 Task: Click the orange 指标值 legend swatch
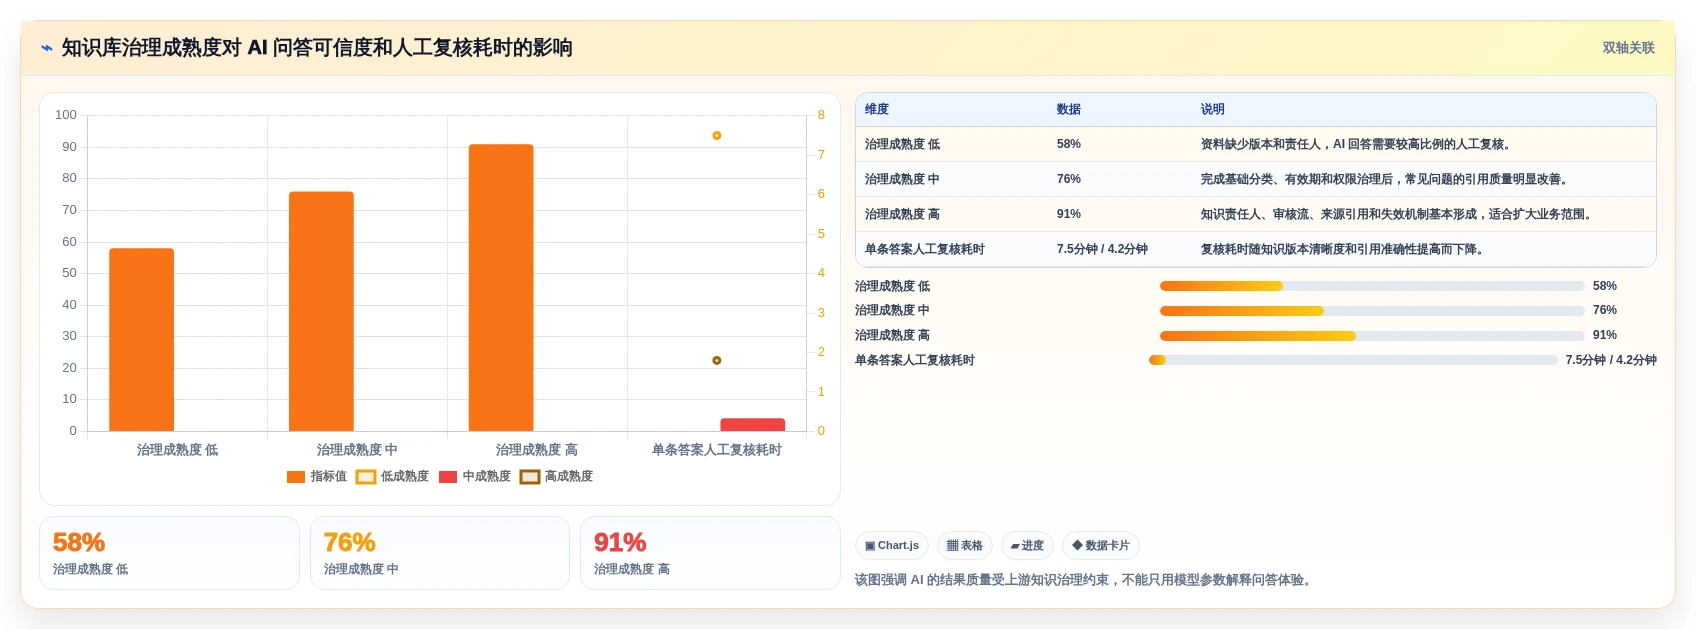tap(296, 477)
